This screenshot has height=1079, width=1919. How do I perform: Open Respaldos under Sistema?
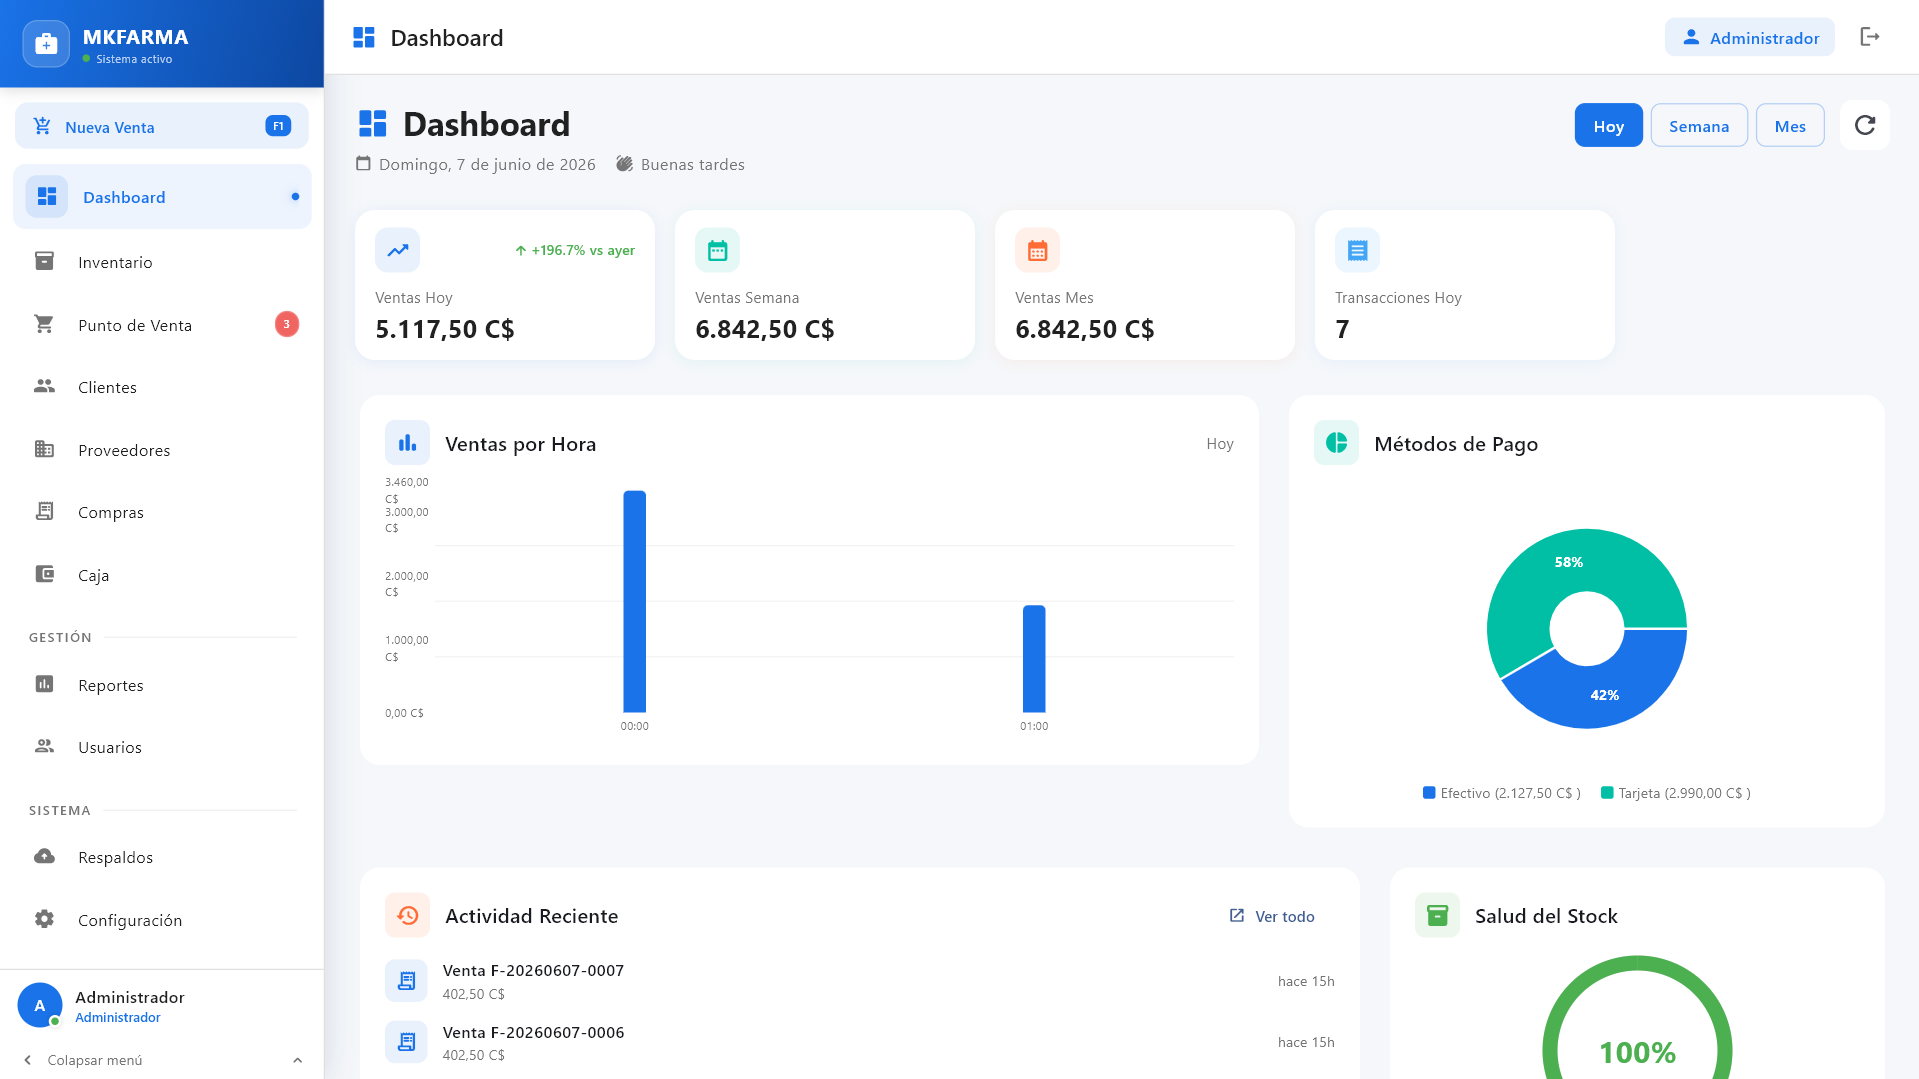click(162, 857)
